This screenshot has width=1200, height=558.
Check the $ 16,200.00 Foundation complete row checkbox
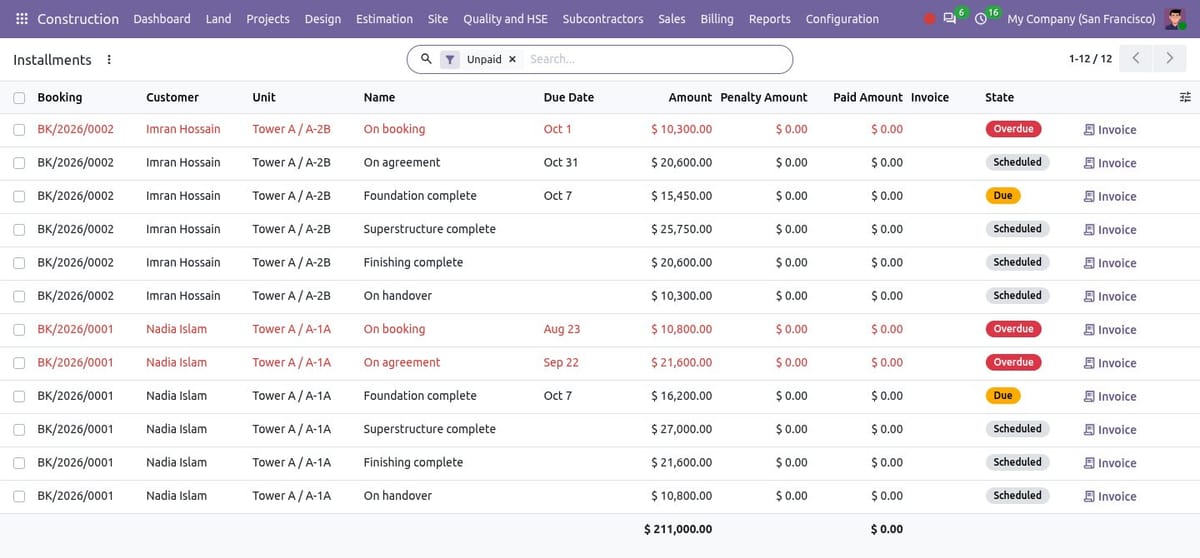coord(20,396)
